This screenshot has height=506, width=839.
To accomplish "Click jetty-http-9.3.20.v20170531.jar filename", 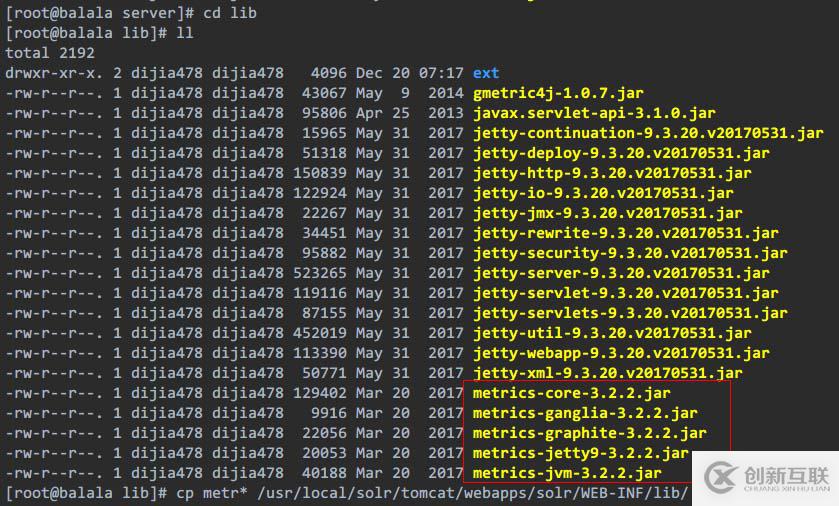I will (x=612, y=173).
